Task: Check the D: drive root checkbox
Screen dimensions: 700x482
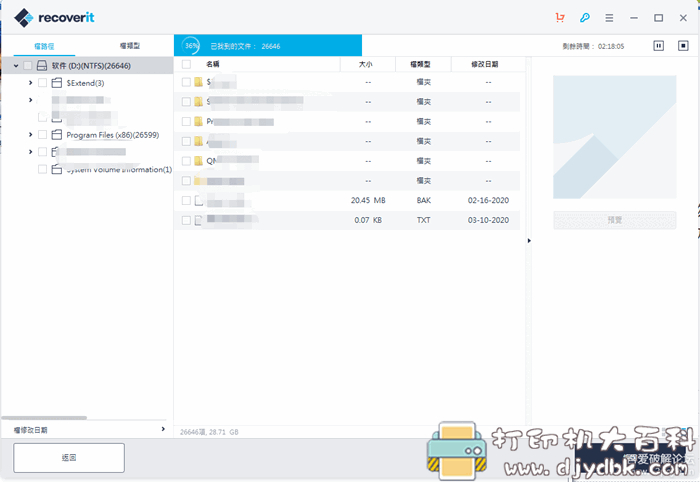Action: pyautogui.click(x=28, y=66)
